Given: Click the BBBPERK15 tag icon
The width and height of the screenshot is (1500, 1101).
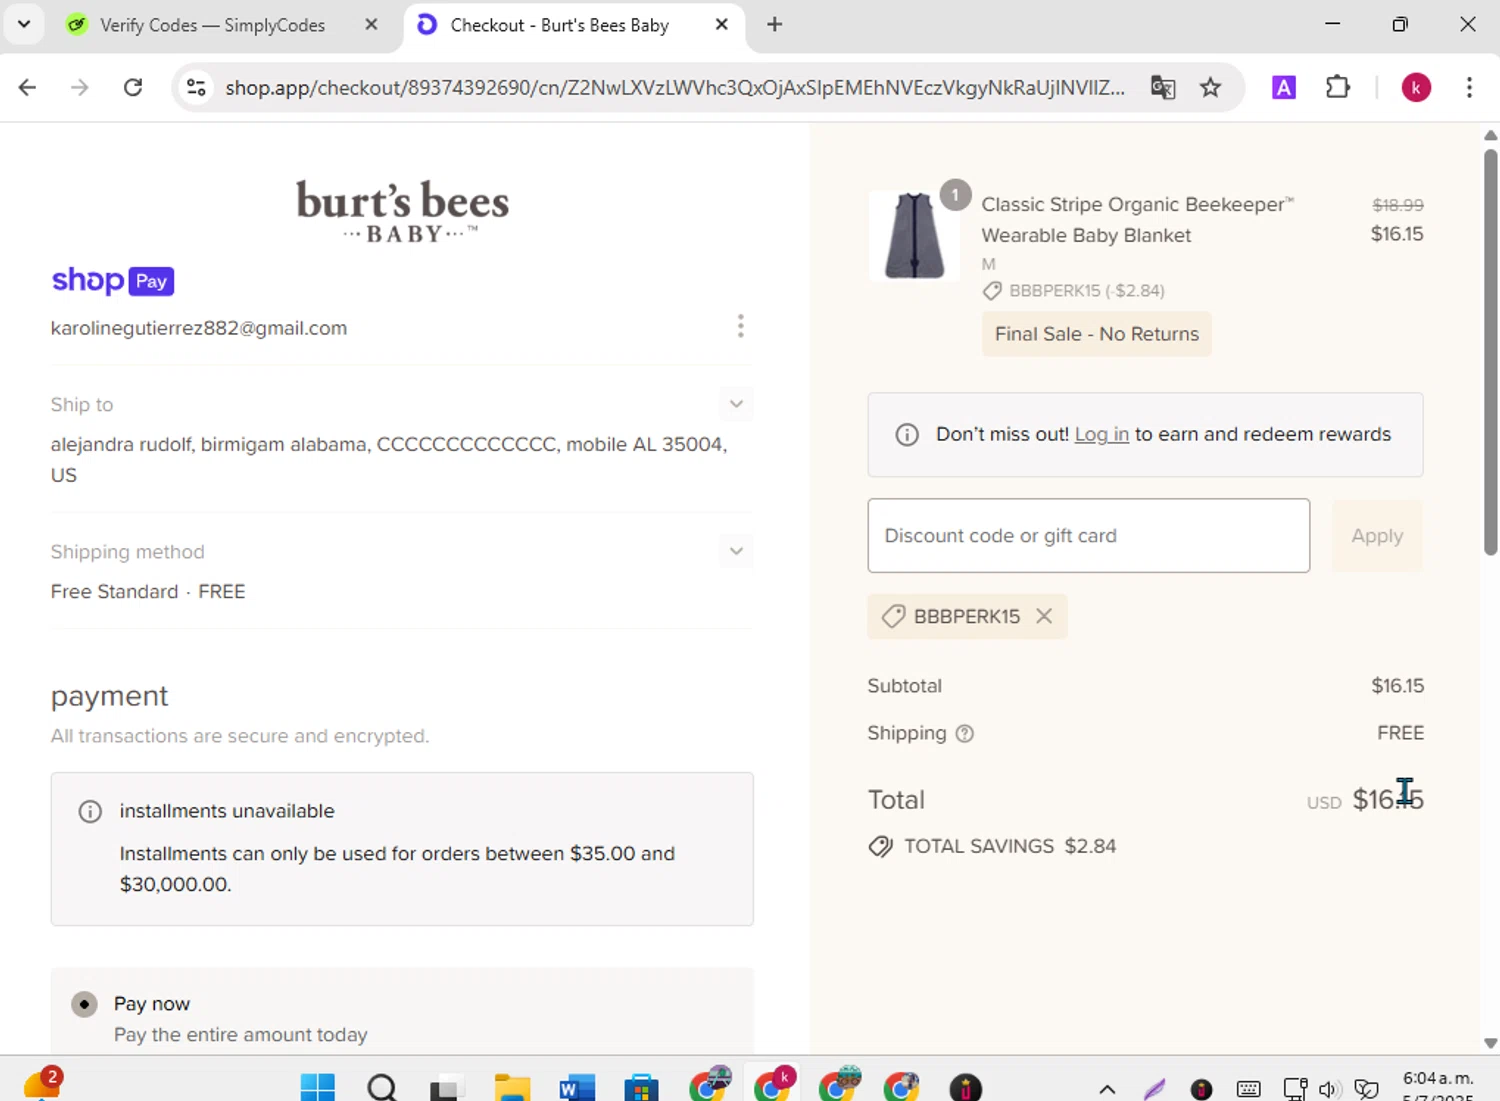Looking at the screenshot, I should (x=893, y=616).
